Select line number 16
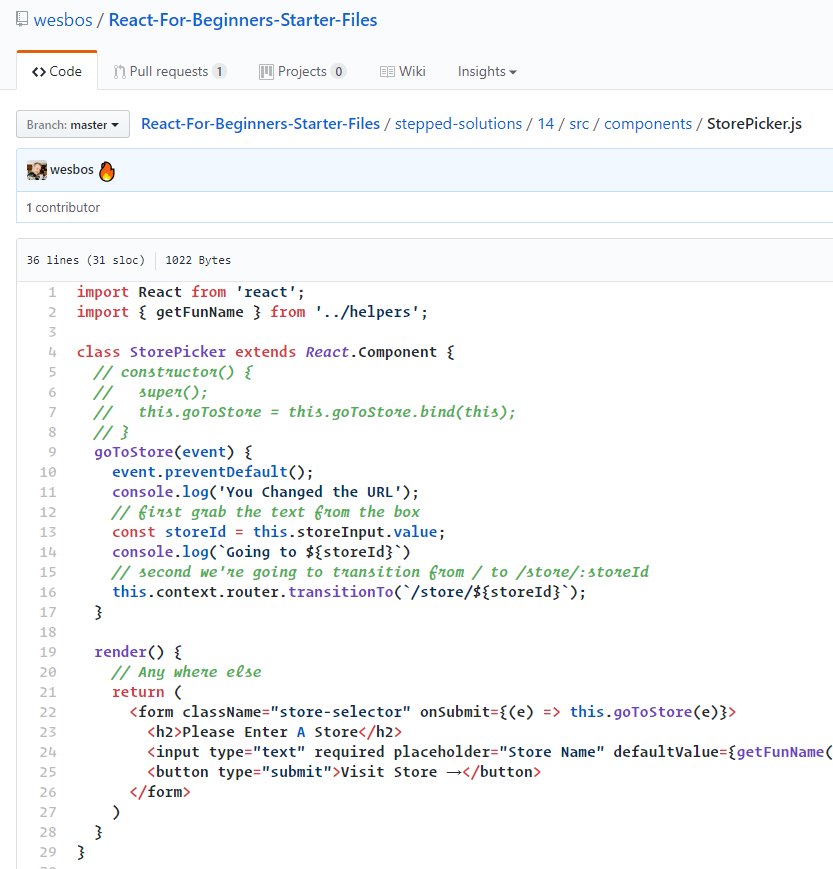This screenshot has width=833, height=869. [x=48, y=592]
